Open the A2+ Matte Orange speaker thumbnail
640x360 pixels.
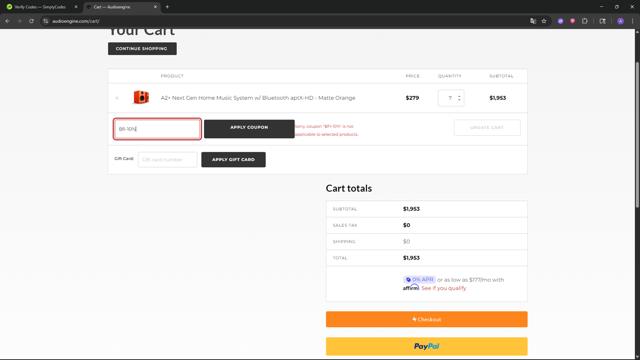coord(141,98)
